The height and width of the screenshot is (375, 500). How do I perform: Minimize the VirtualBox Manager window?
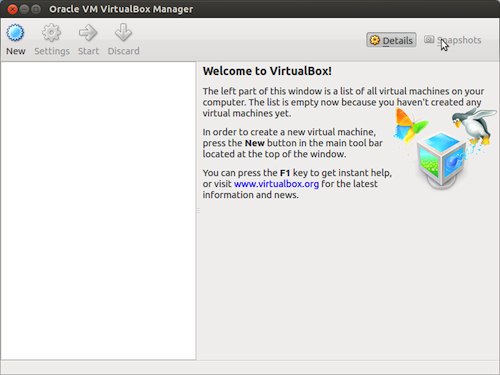pyautogui.click(x=24, y=9)
